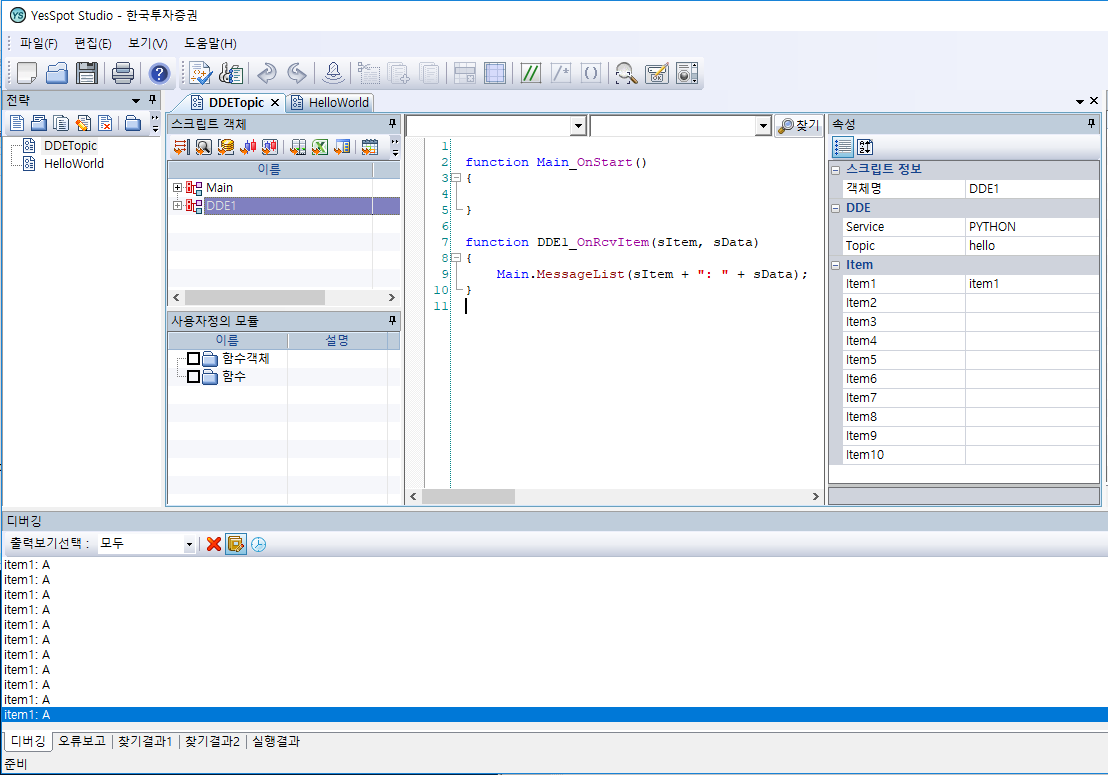Open Help via the blue question mark icon
Viewport: 1108px width, 775px height.
(159, 73)
